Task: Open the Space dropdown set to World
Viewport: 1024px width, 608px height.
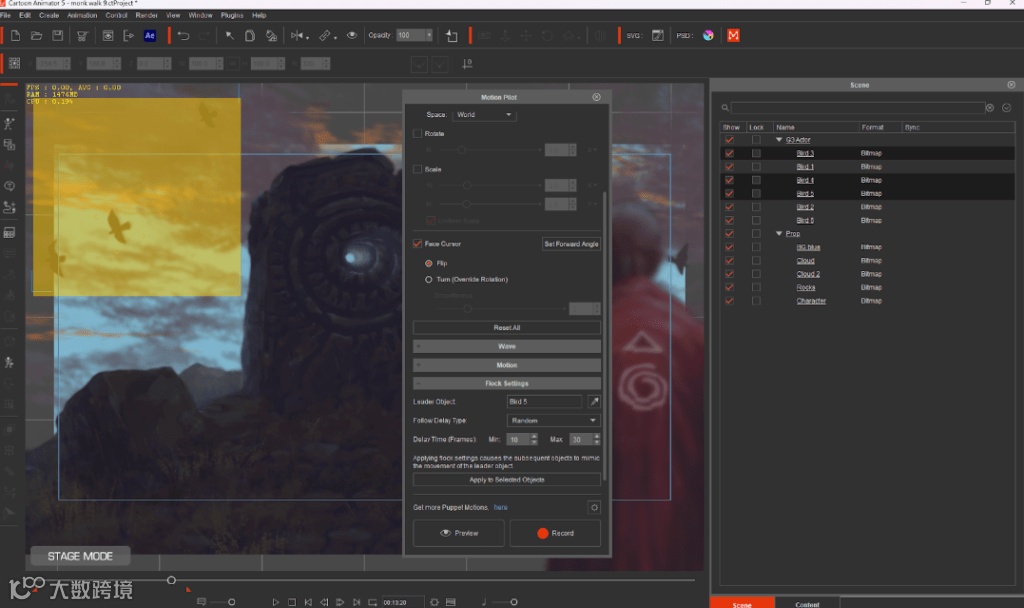Action: (484, 115)
